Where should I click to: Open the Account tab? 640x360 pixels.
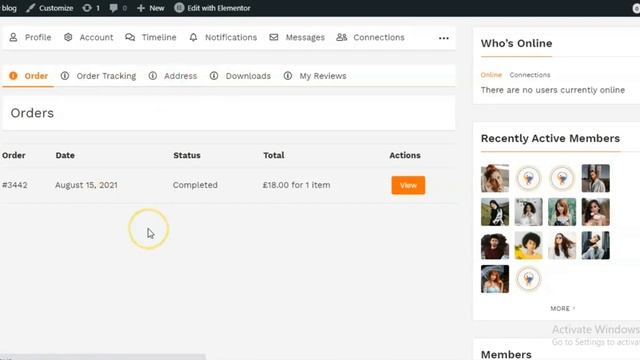[89, 37]
